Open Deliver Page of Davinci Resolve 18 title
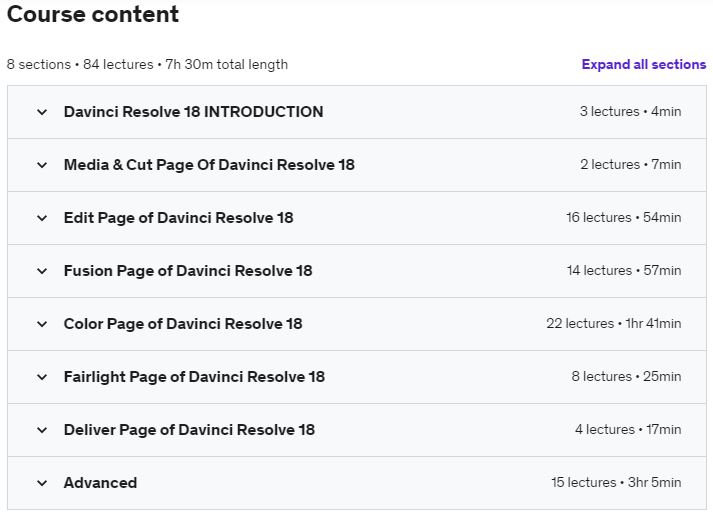Screen dimensions: 713x515 [x=189, y=430]
